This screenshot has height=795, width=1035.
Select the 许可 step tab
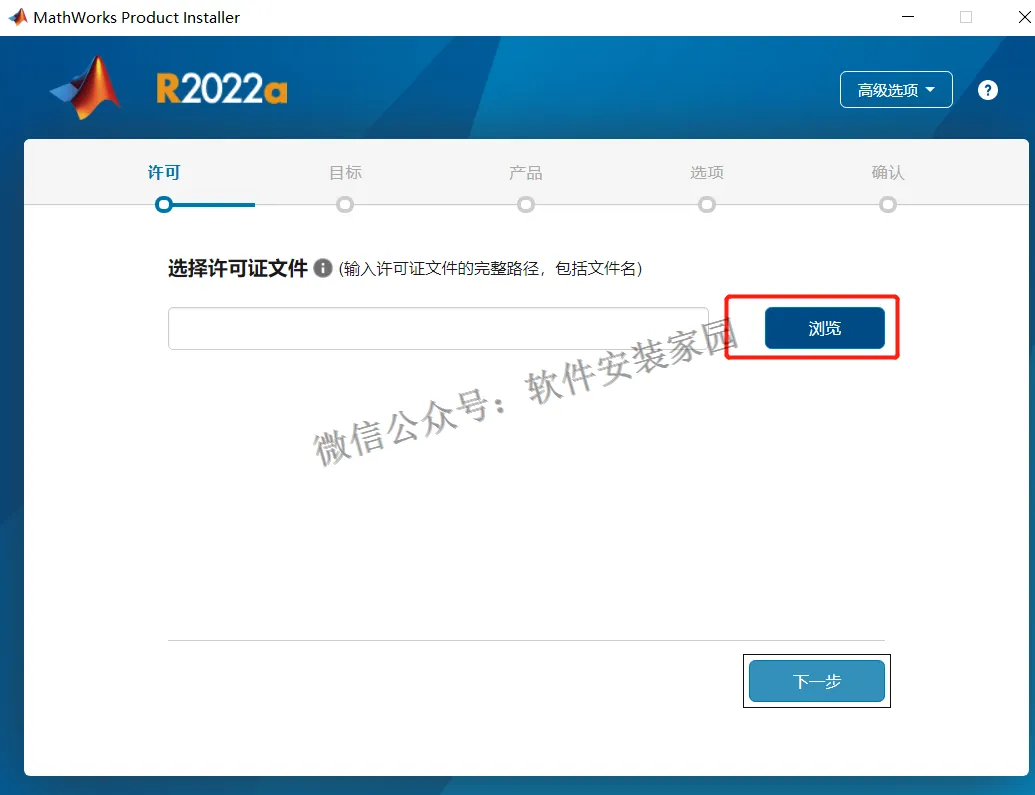click(164, 172)
